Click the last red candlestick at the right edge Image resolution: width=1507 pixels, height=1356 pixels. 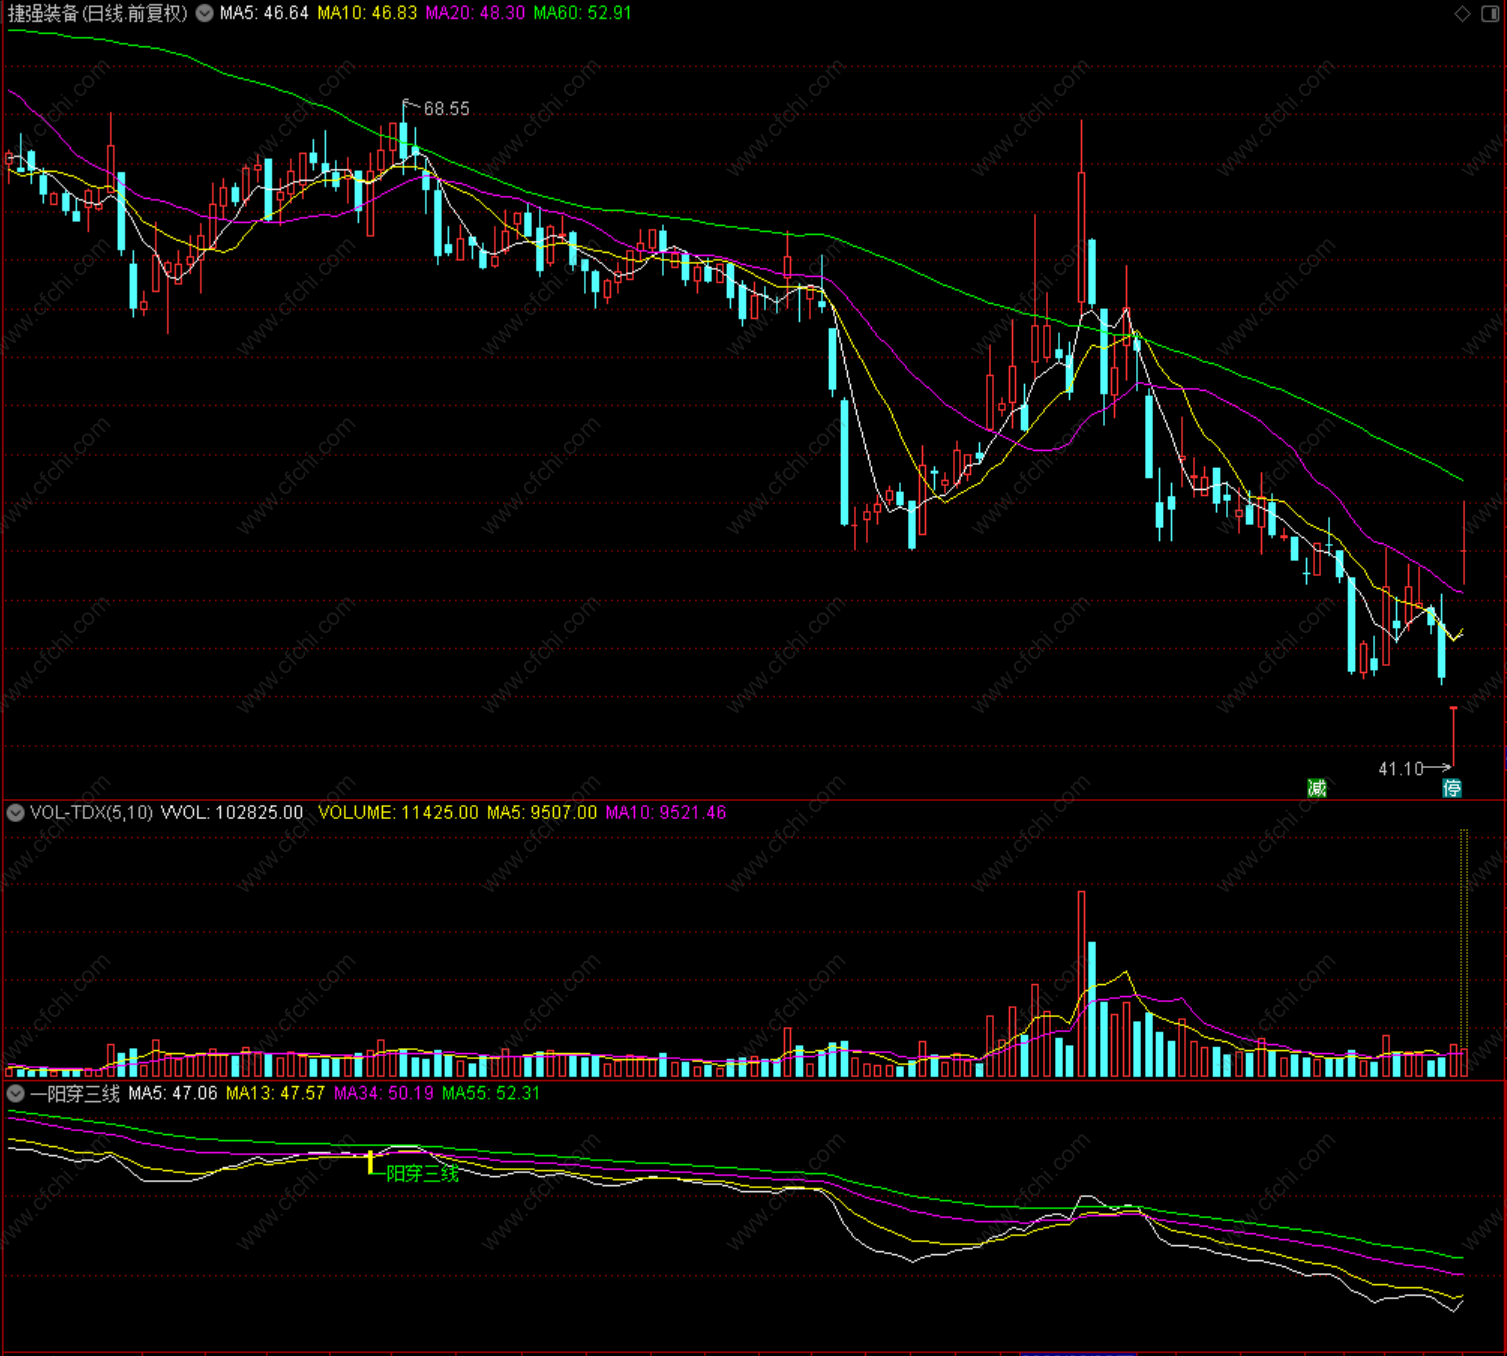tap(1464, 543)
